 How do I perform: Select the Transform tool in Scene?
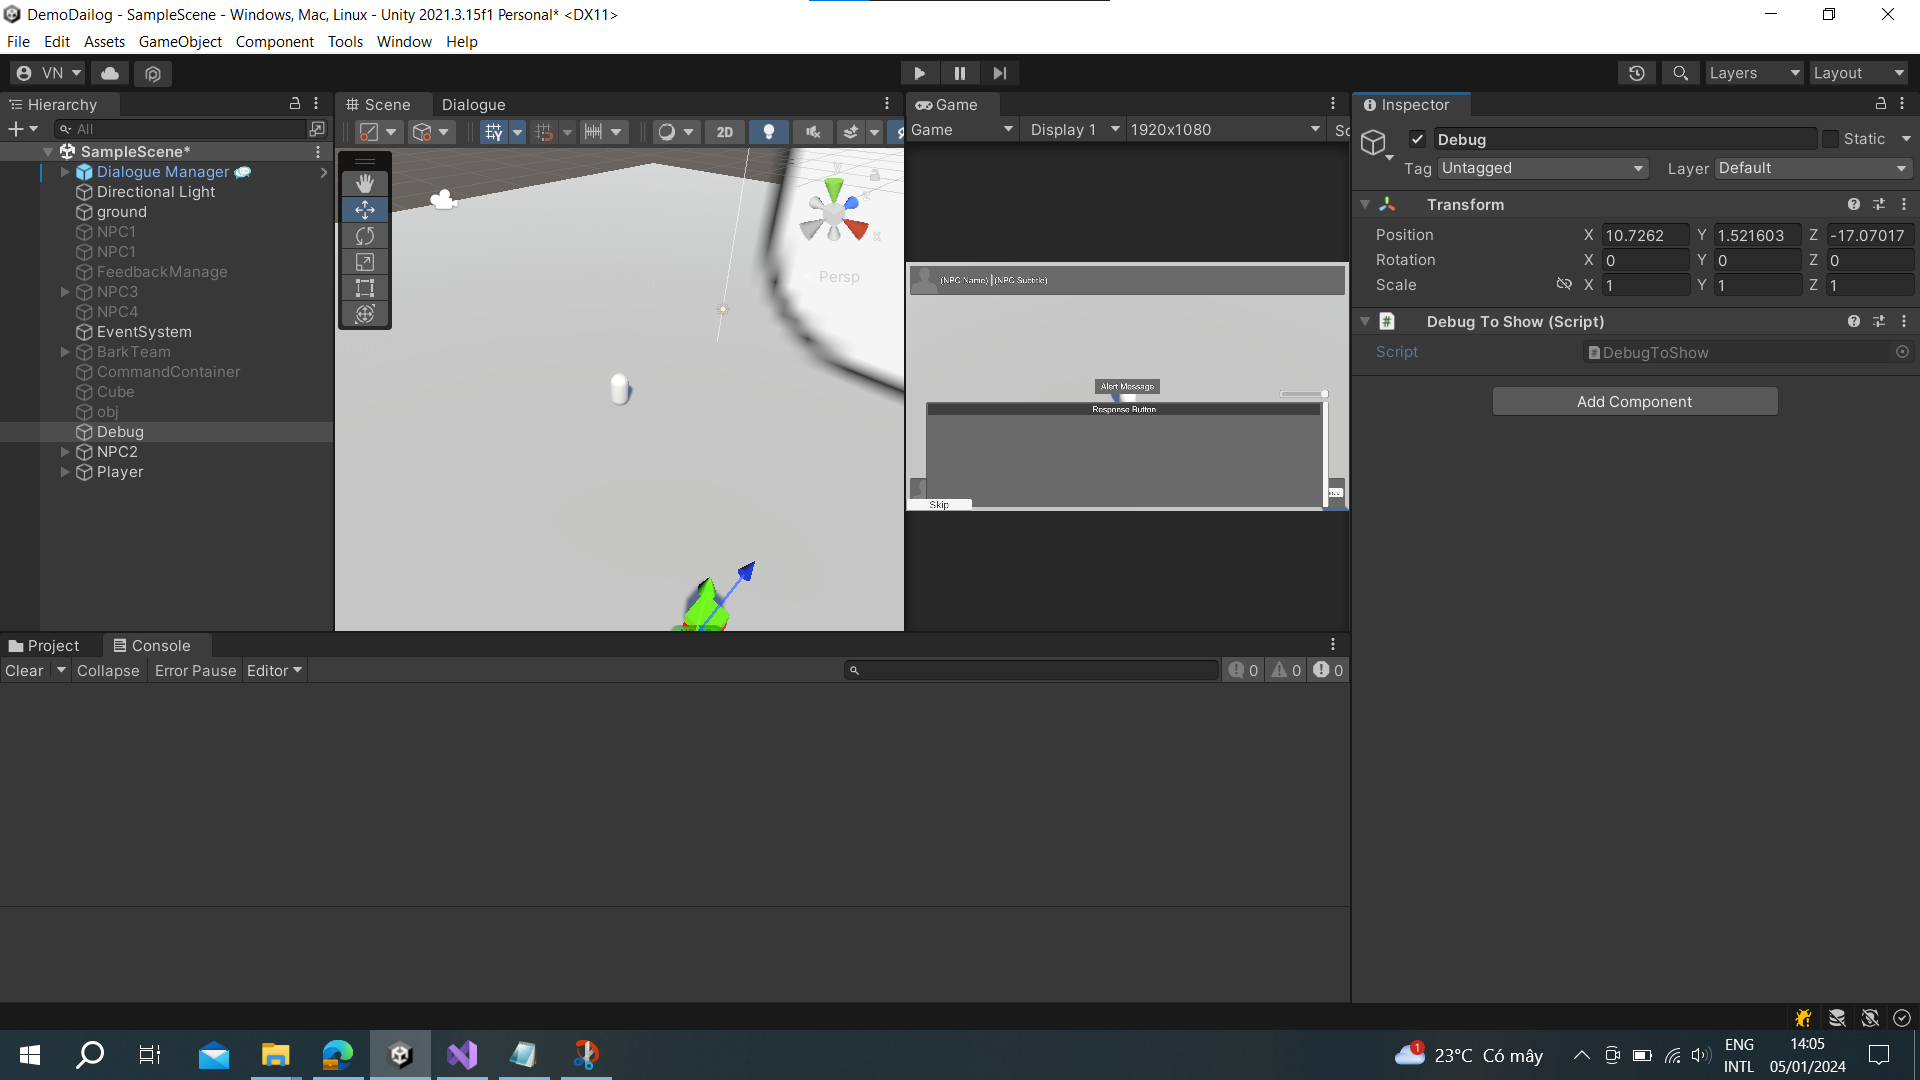tap(365, 314)
